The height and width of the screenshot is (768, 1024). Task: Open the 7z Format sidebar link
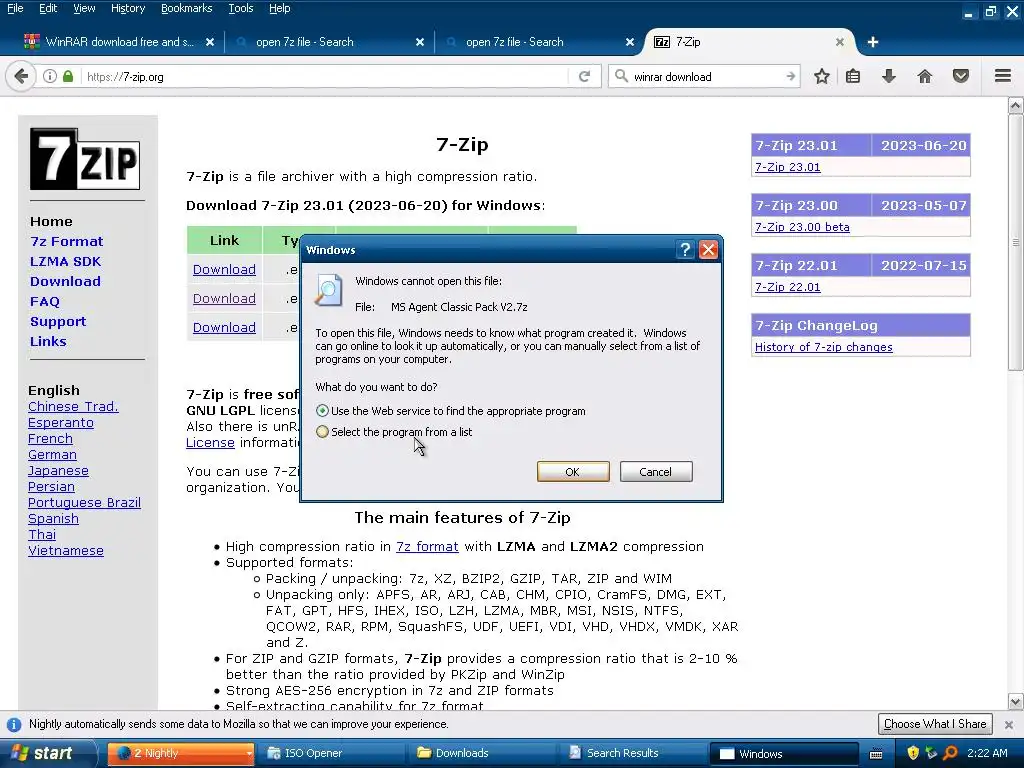(x=67, y=241)
